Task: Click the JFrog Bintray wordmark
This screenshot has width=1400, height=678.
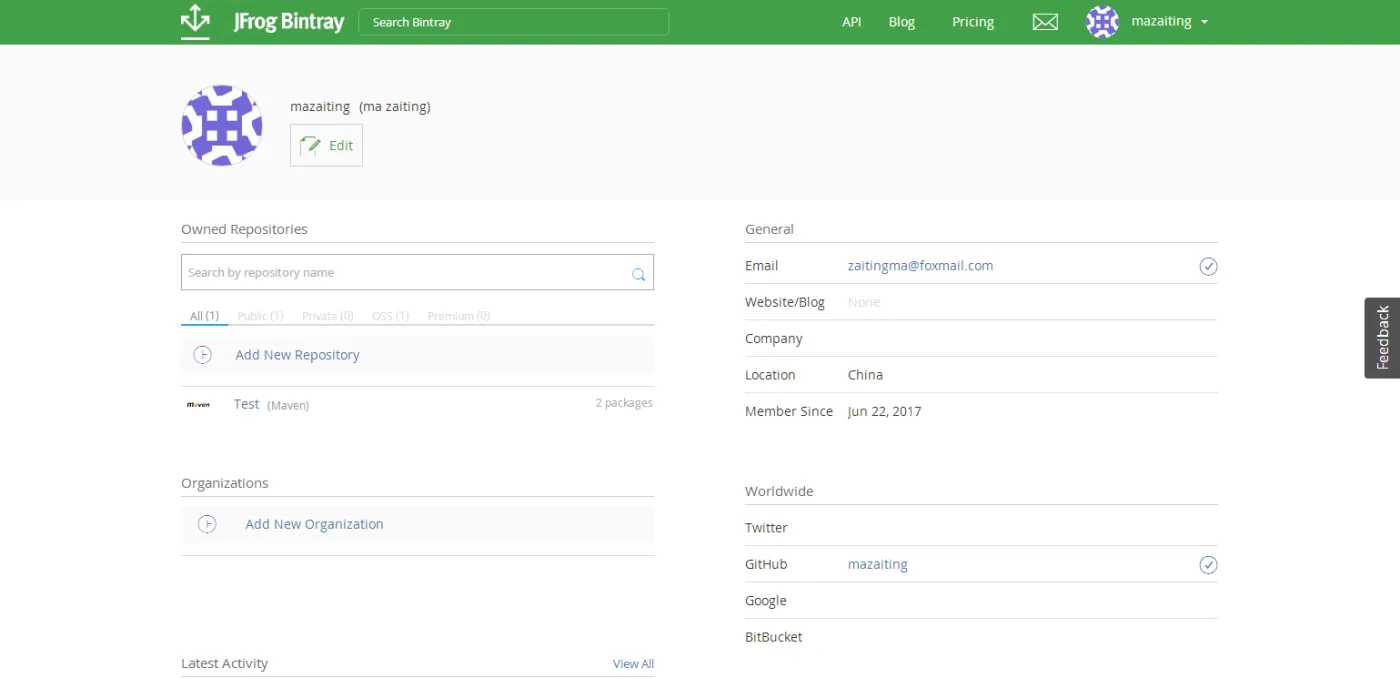Action: [289, 22]
